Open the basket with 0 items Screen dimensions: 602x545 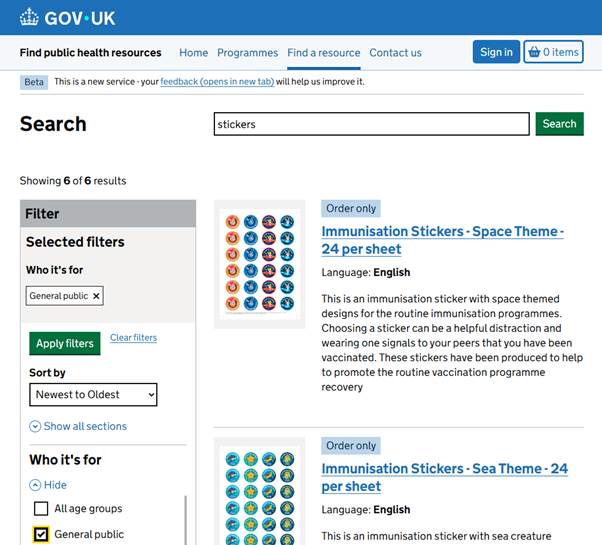[553, 52]
